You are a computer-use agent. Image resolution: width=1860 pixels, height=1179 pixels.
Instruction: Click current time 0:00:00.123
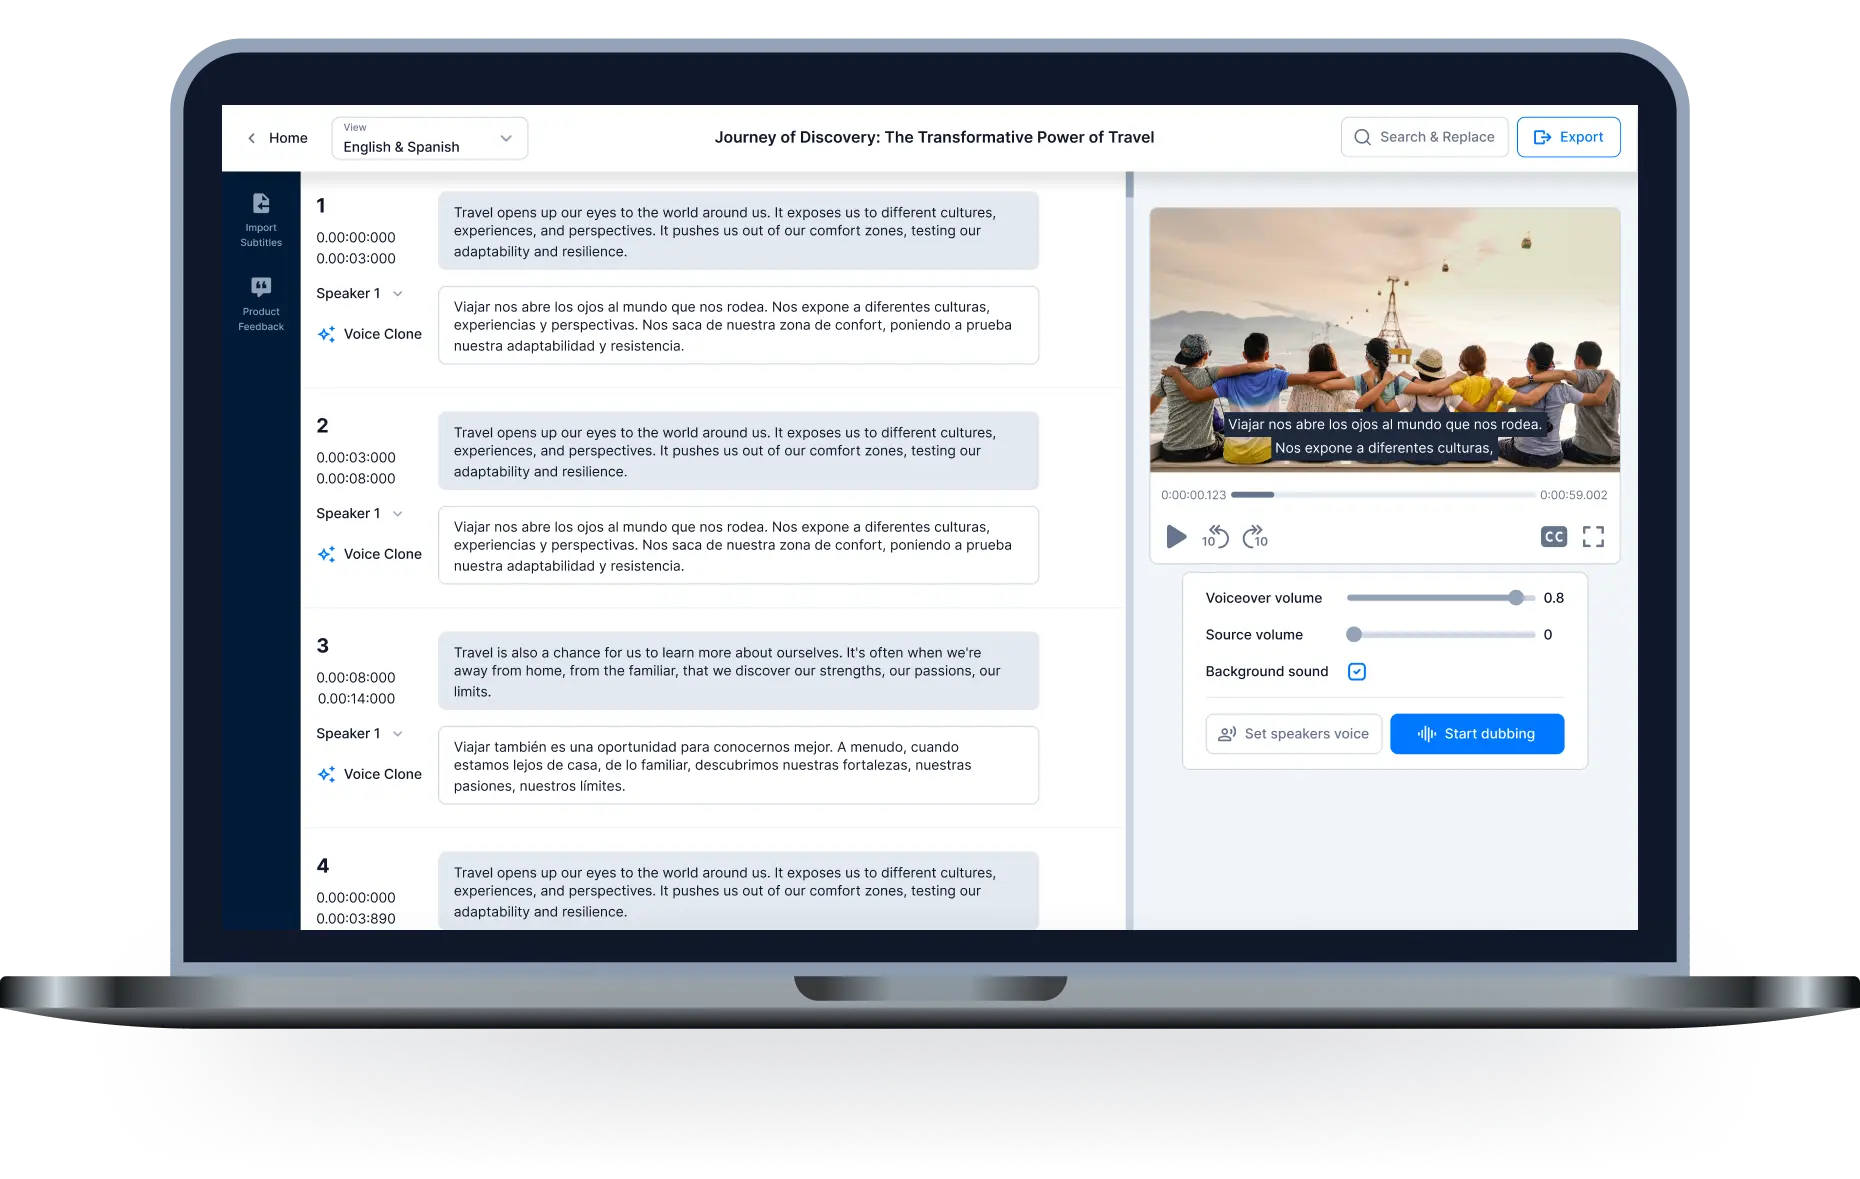[x=1193, y=495]
